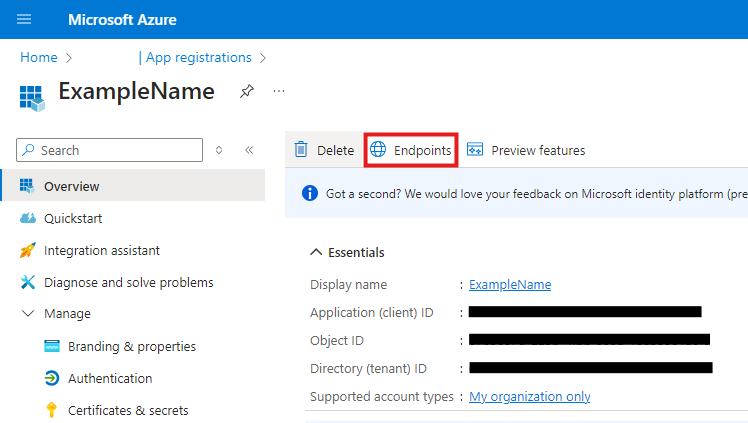
Task: Click the Endpoints globe icon
Action: pyautogui.click(x=378, y=149)
